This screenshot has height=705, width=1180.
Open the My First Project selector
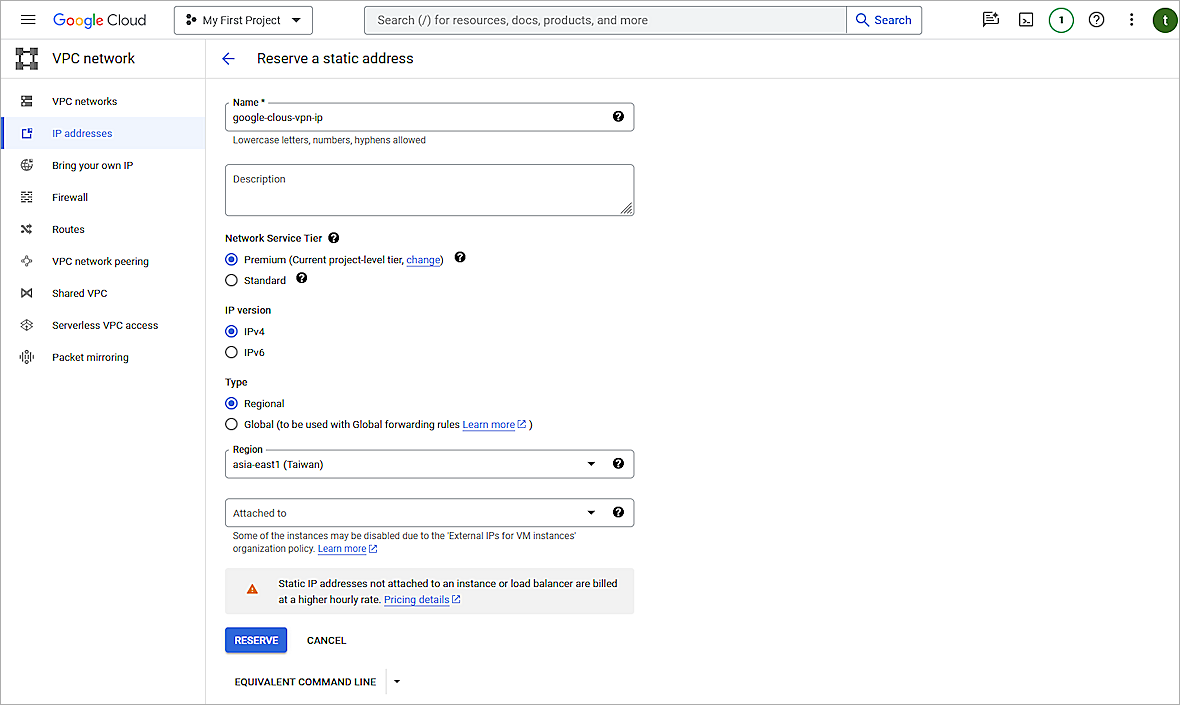(243, 19)
